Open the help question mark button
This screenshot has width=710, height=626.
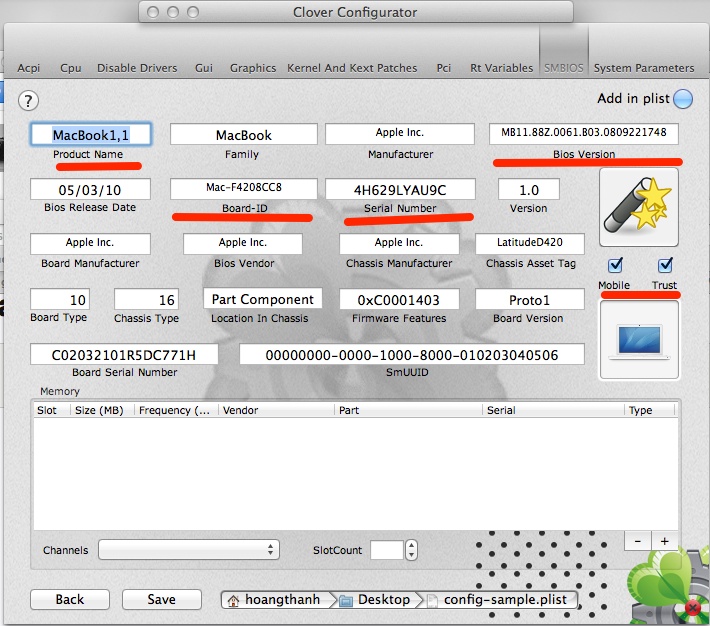[28, 100]
